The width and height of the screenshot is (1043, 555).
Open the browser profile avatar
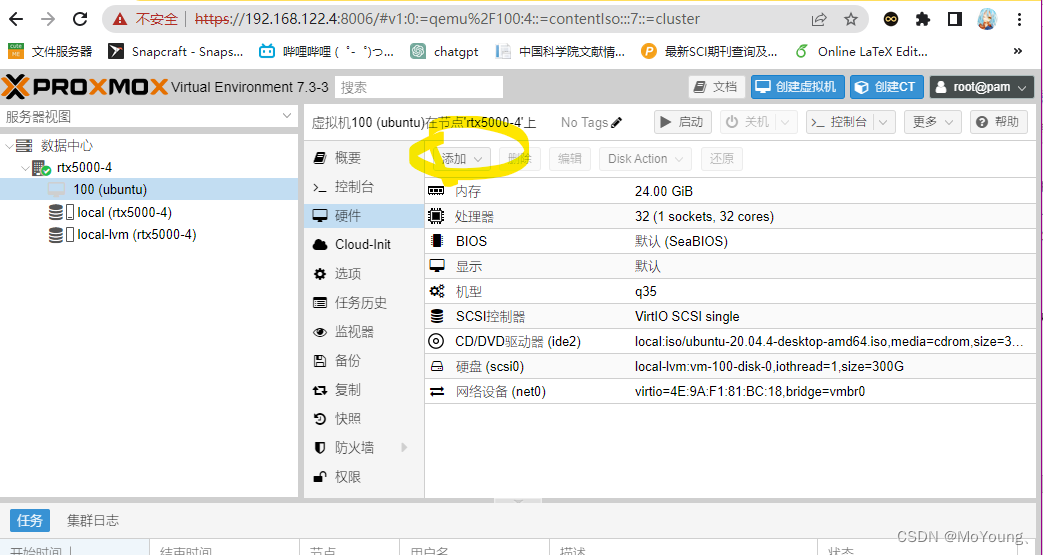coord(987,19)
